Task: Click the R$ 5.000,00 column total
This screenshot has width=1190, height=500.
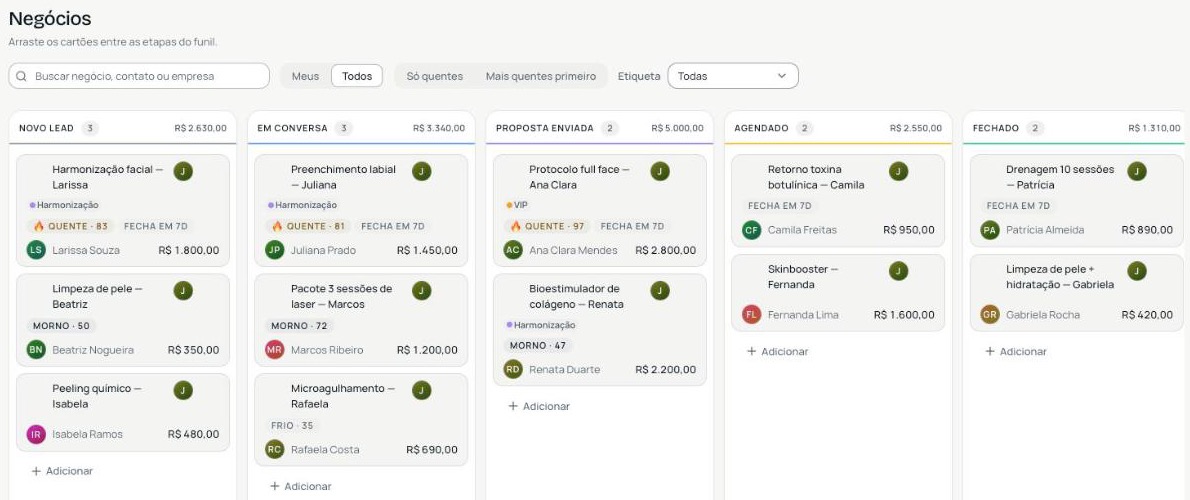Action: 678,128
